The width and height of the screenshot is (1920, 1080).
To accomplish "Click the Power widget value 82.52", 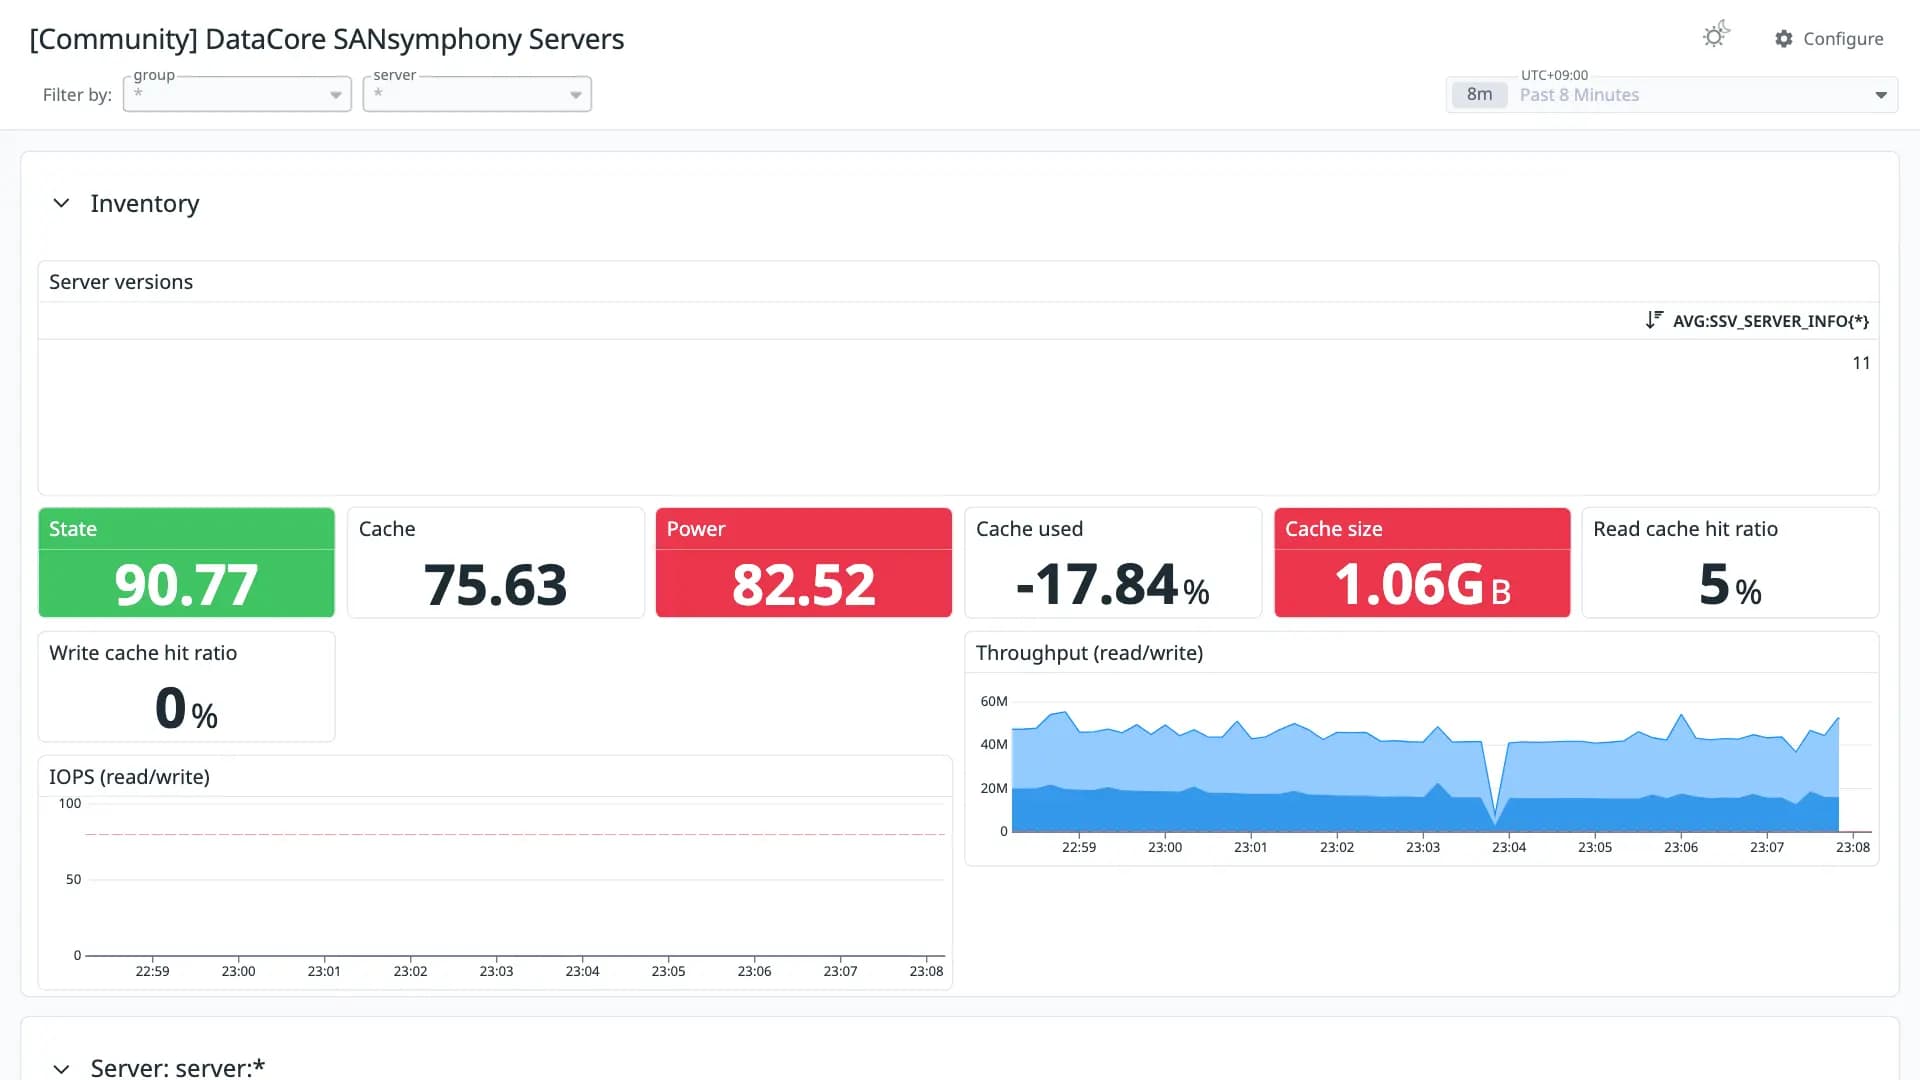I will (x=804, y=584).
